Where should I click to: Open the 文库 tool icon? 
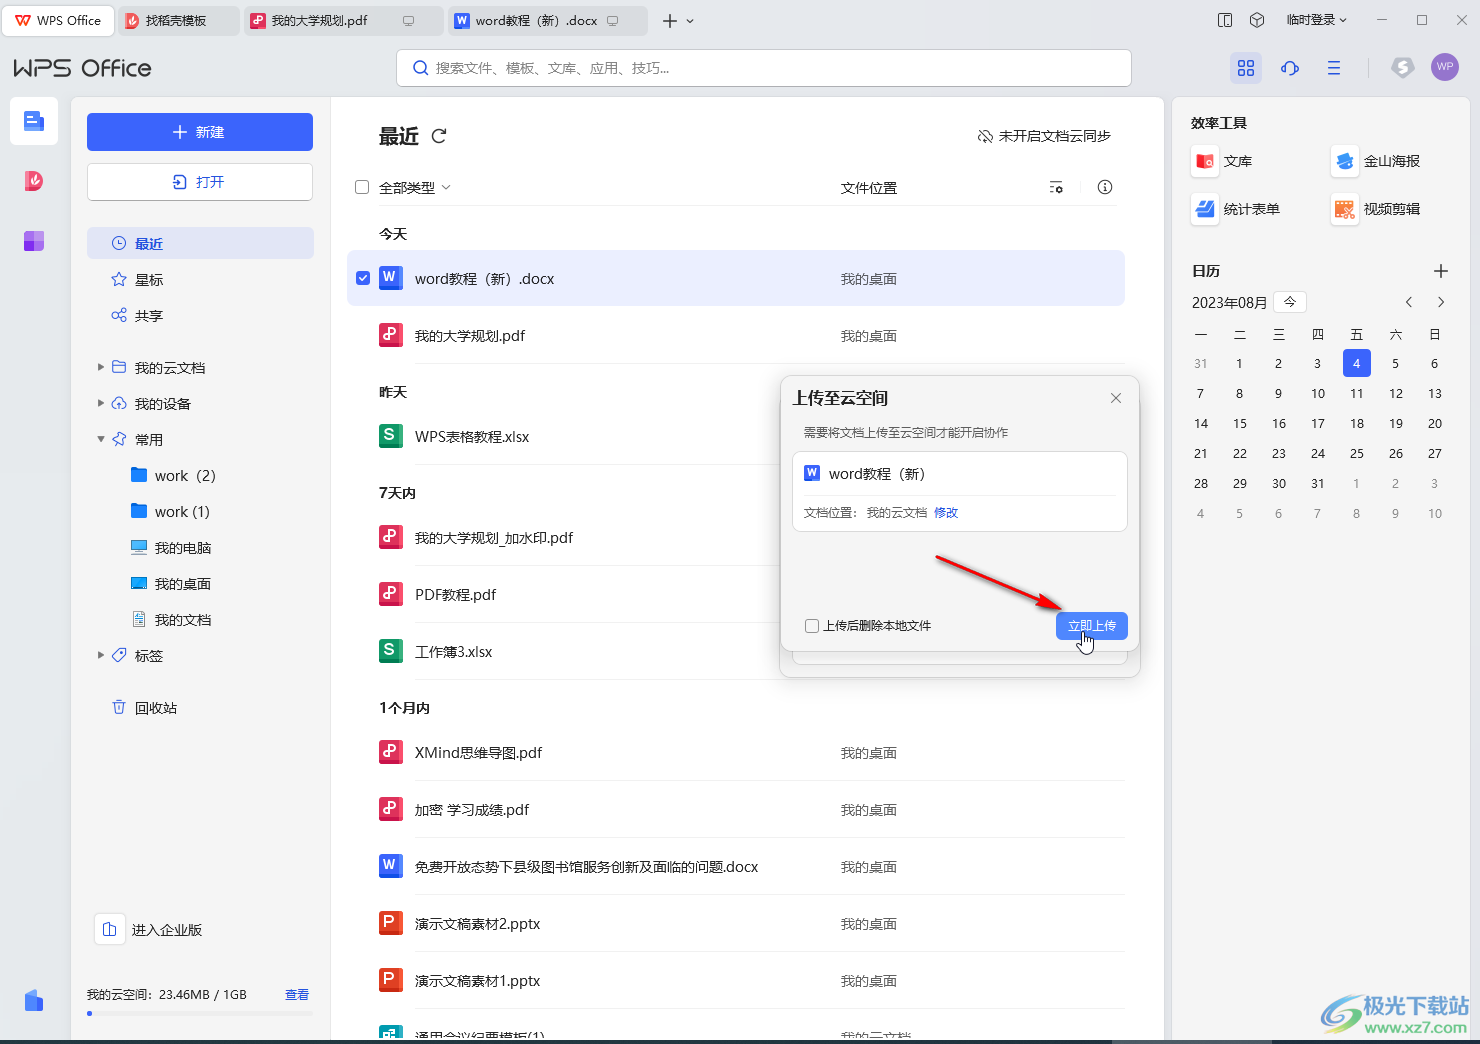[1205, 161]
